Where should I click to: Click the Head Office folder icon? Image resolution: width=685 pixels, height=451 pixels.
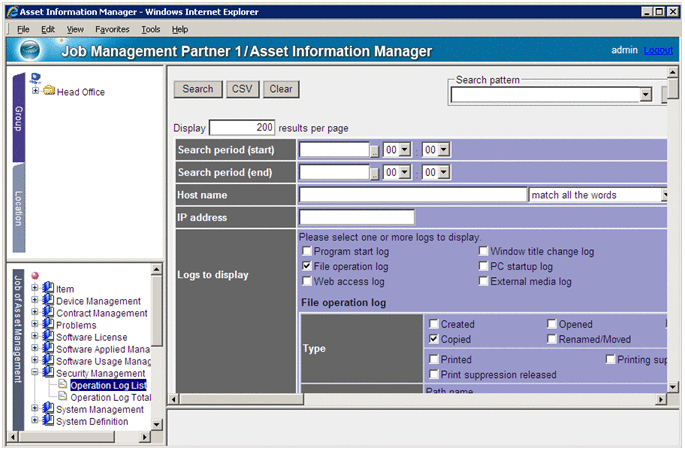tap(49, 92)
